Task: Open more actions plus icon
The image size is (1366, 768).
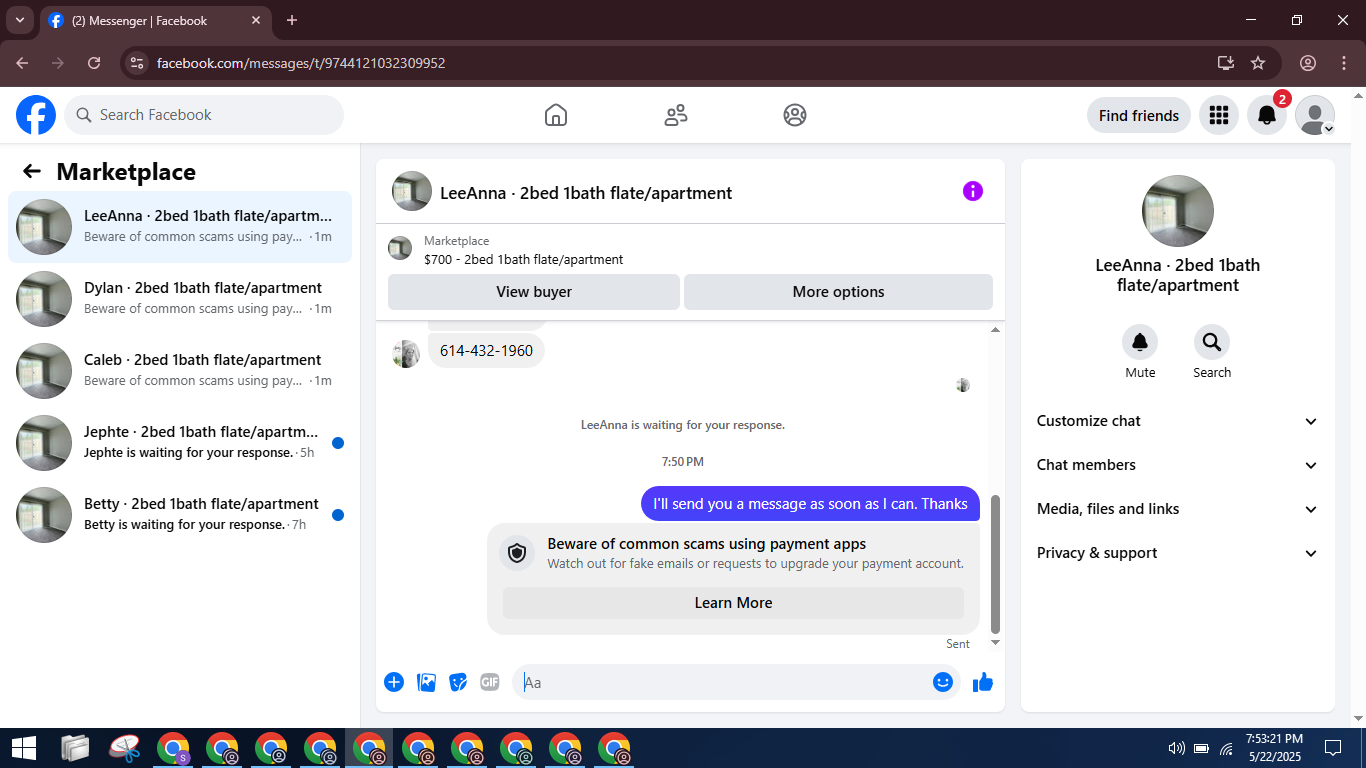Action: [x=394, y=682]
